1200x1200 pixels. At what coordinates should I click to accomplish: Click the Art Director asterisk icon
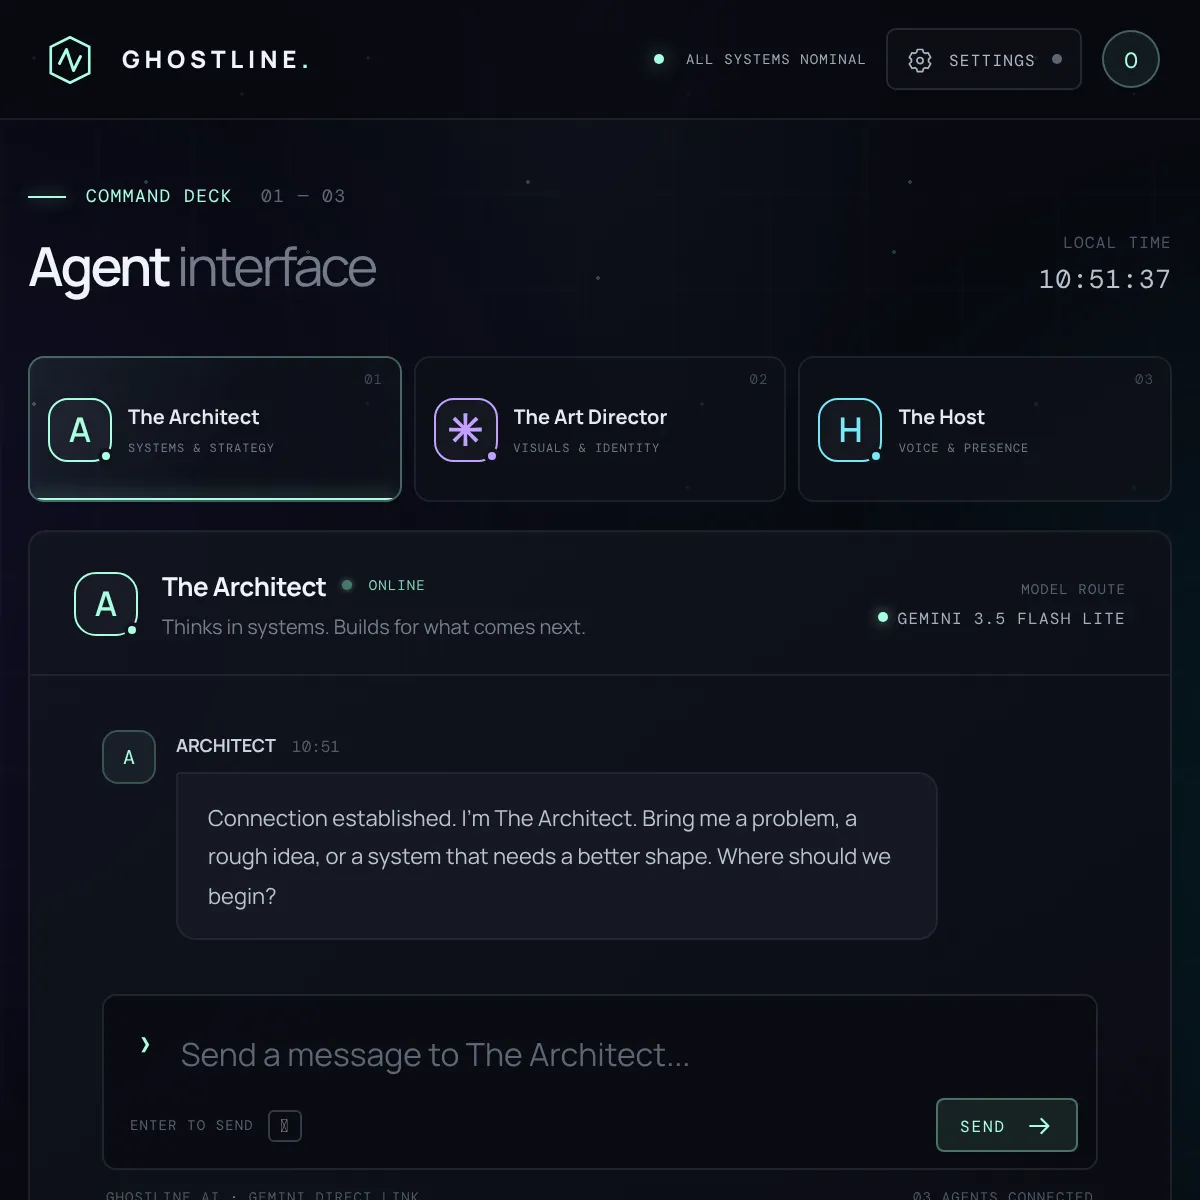[466, 430]
